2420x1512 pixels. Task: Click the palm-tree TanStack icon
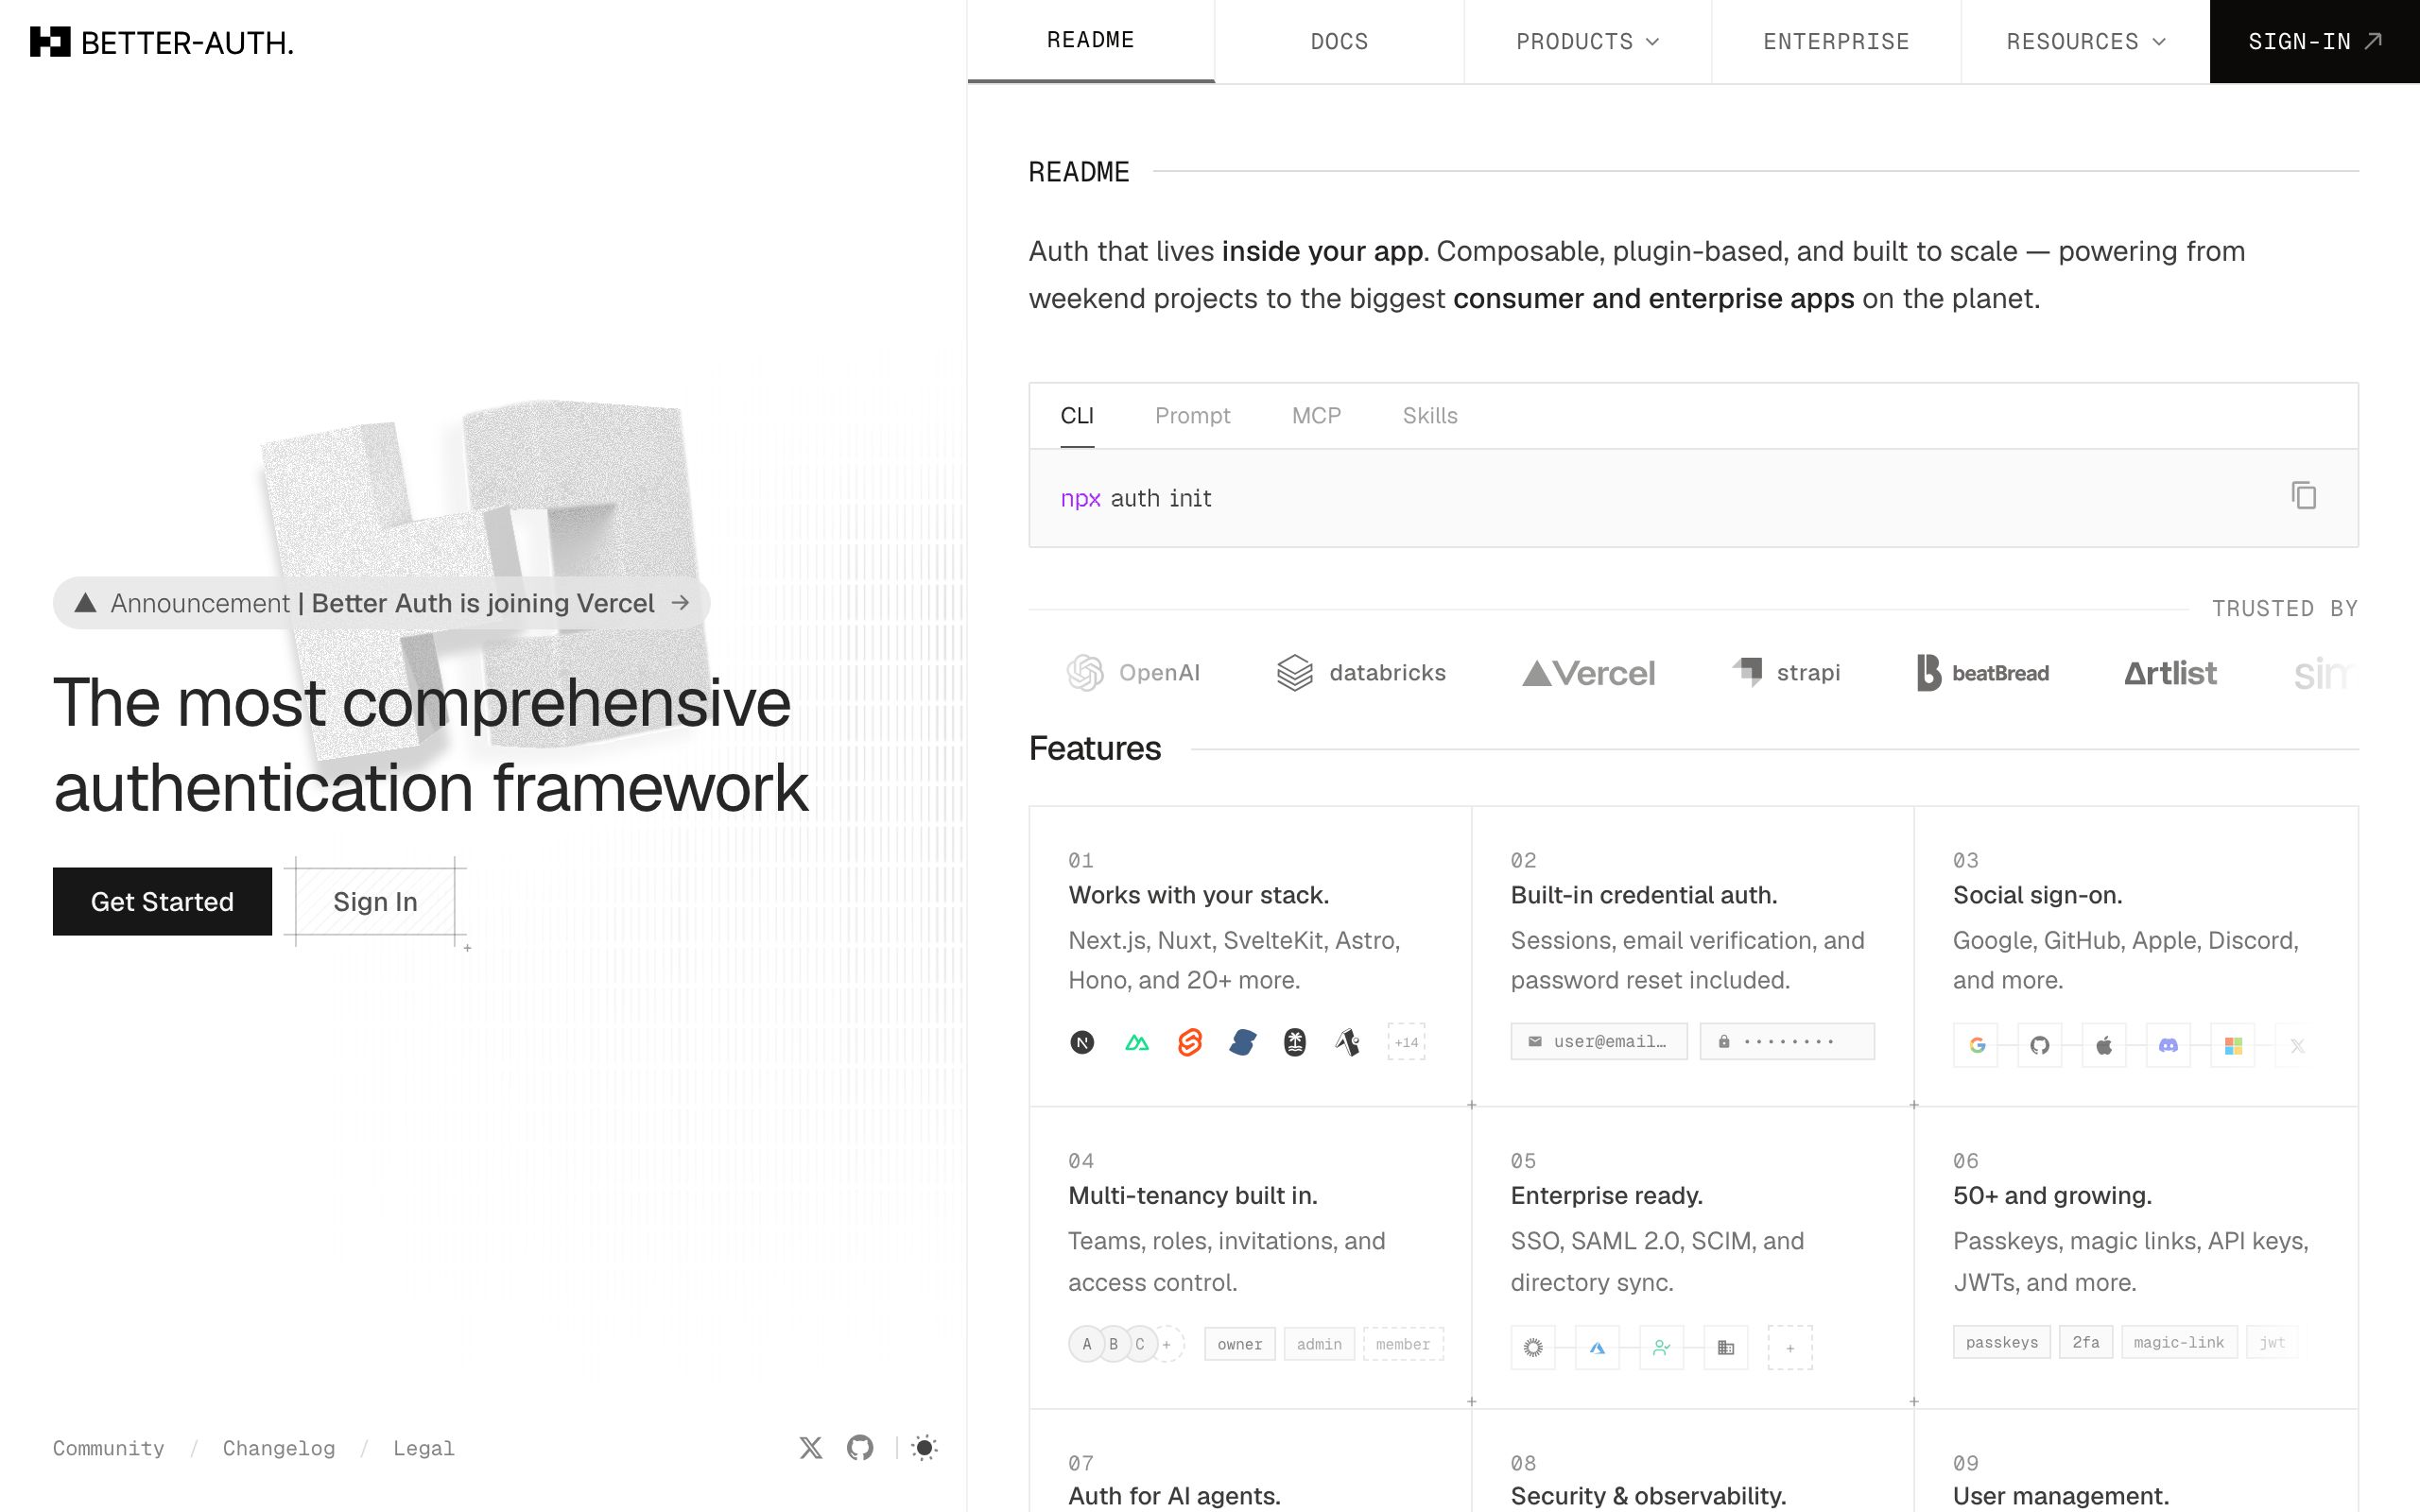[1295, 1043]
